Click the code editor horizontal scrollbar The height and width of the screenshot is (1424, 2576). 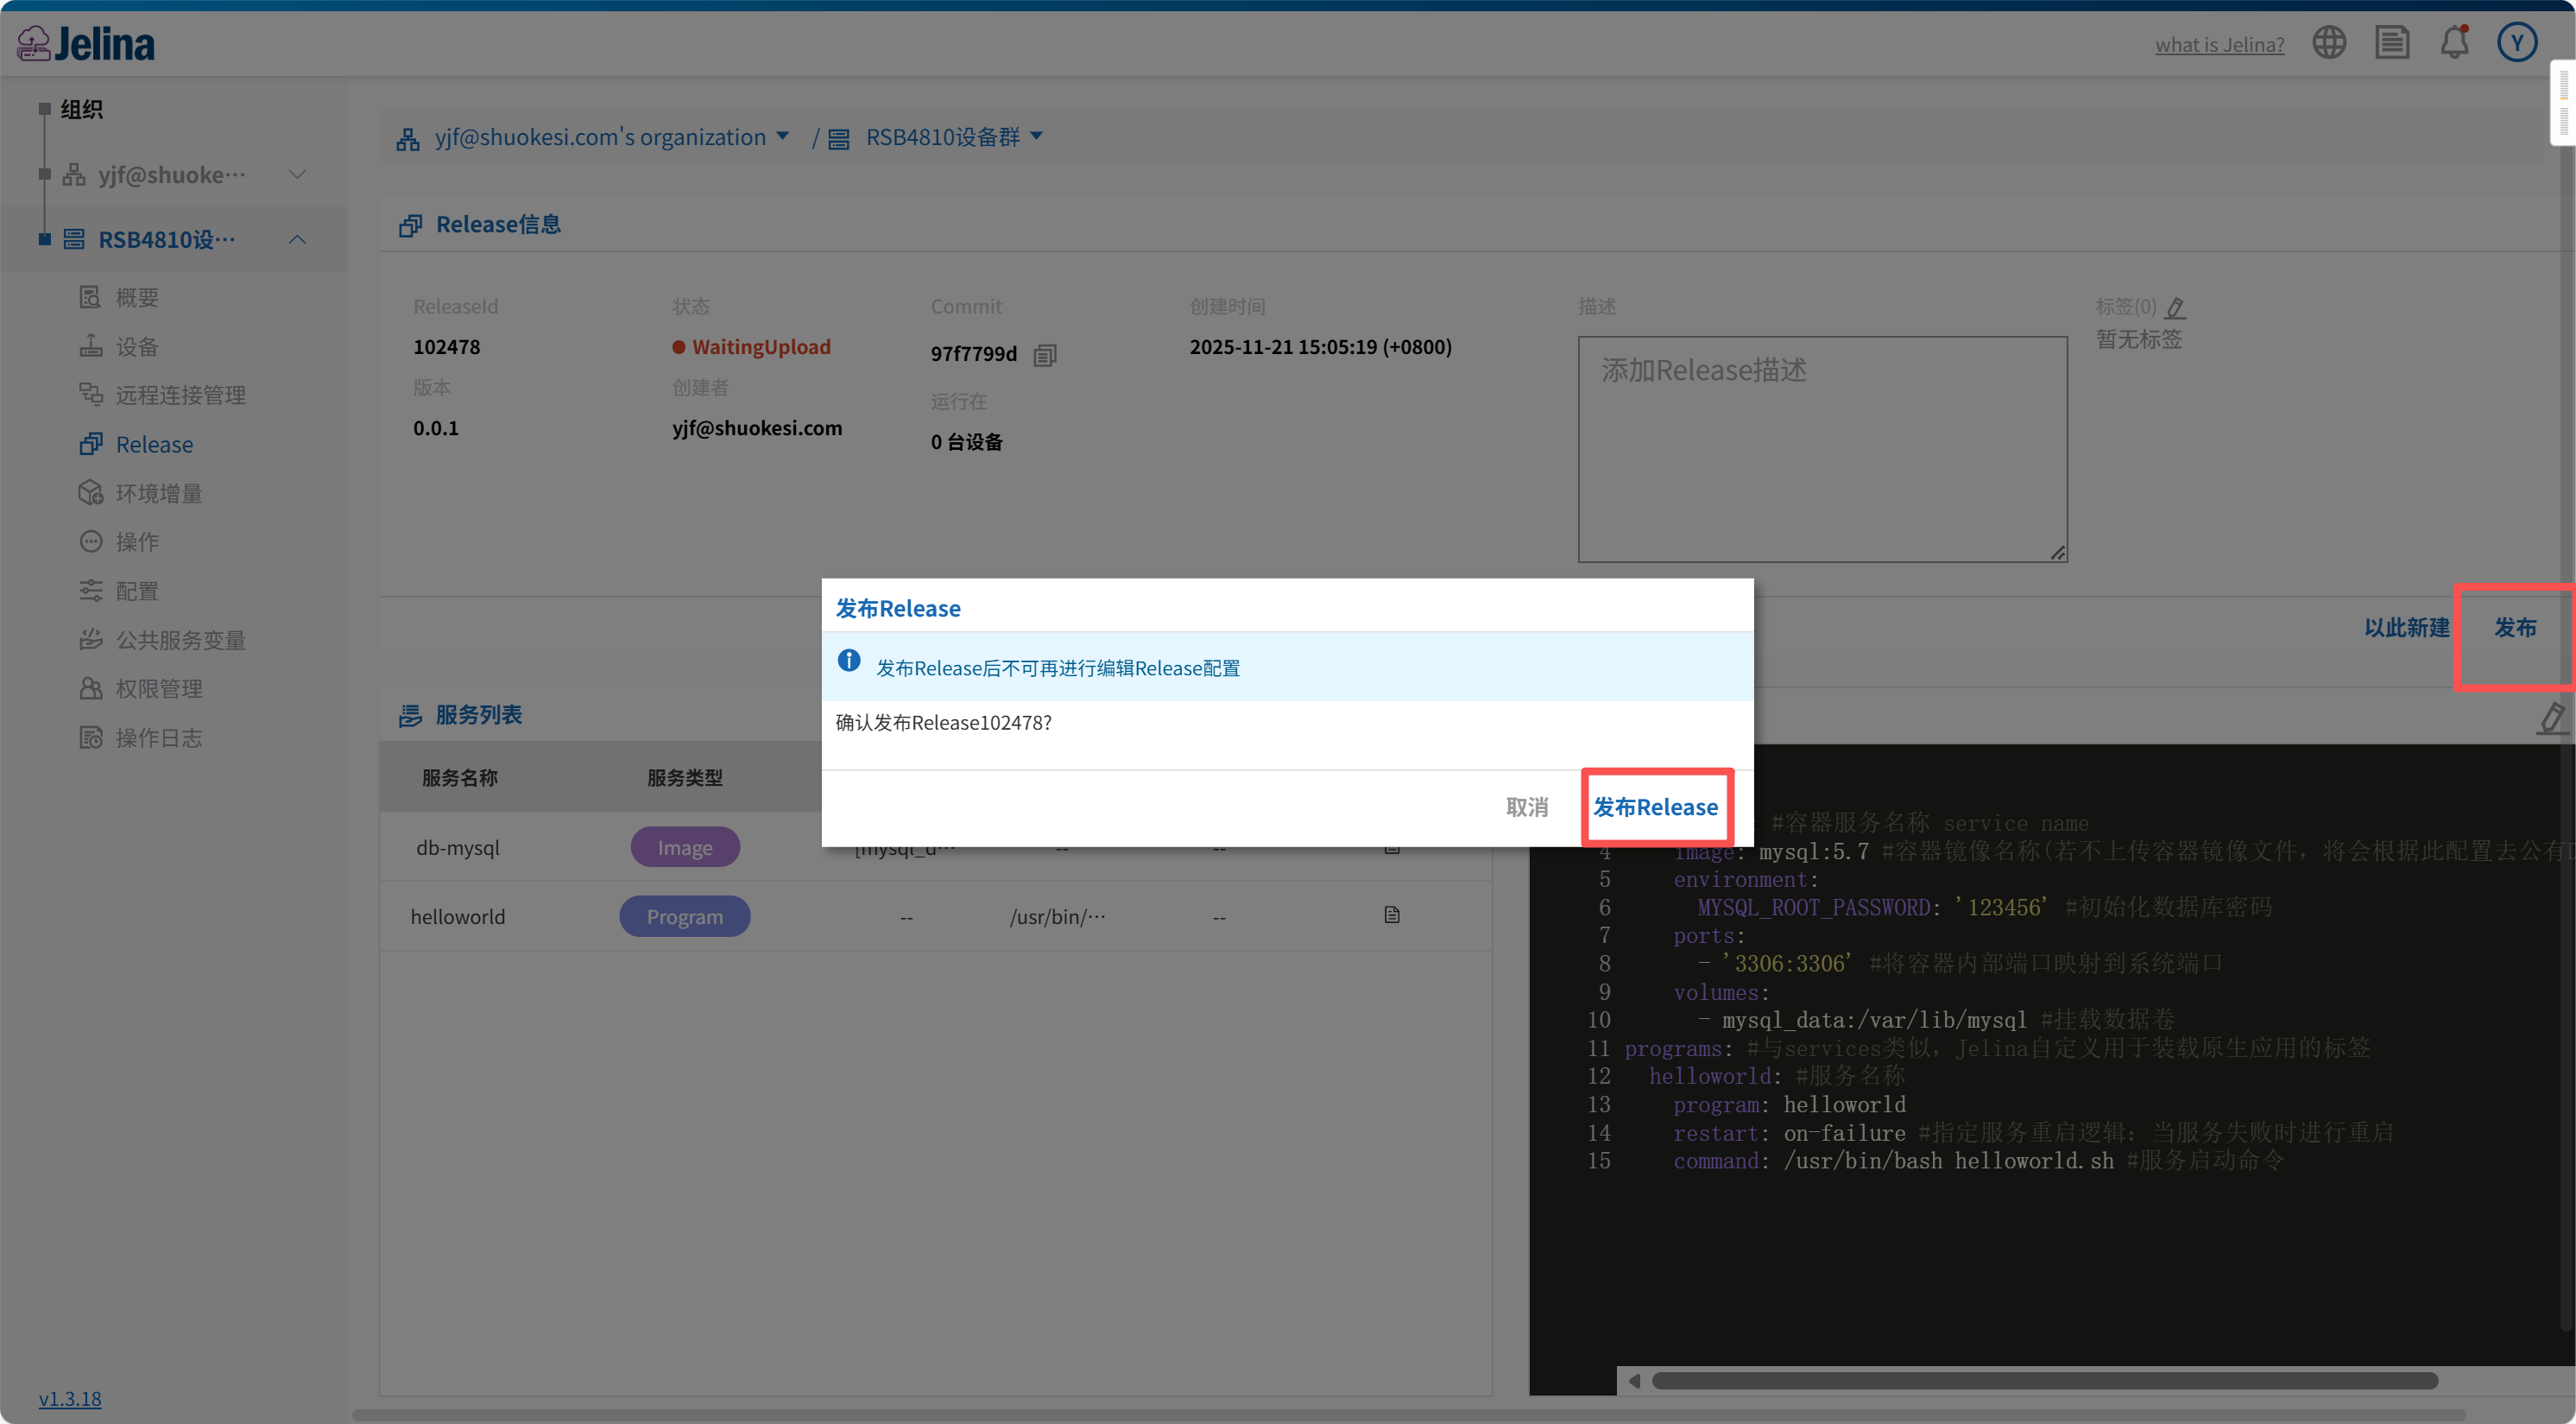point(2044,1381)
